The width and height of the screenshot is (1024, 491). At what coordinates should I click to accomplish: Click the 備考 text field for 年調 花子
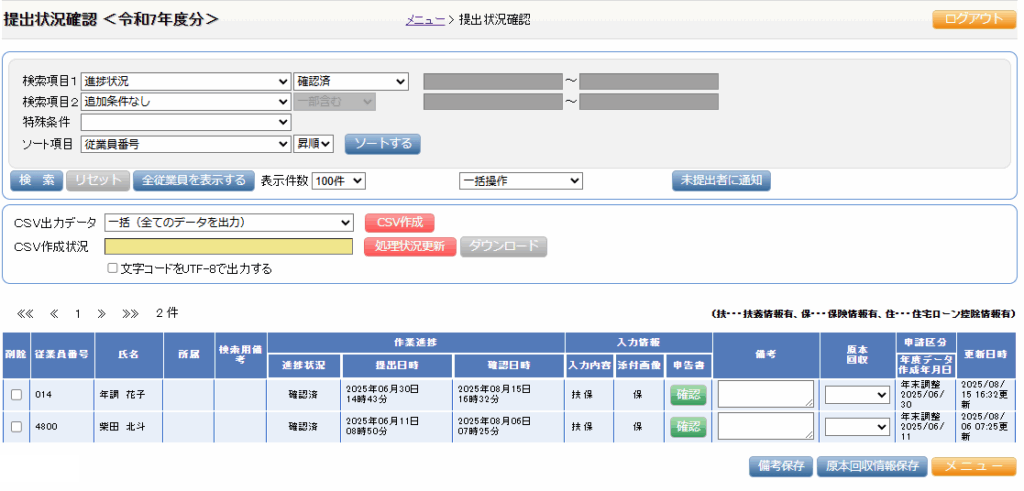765,394
